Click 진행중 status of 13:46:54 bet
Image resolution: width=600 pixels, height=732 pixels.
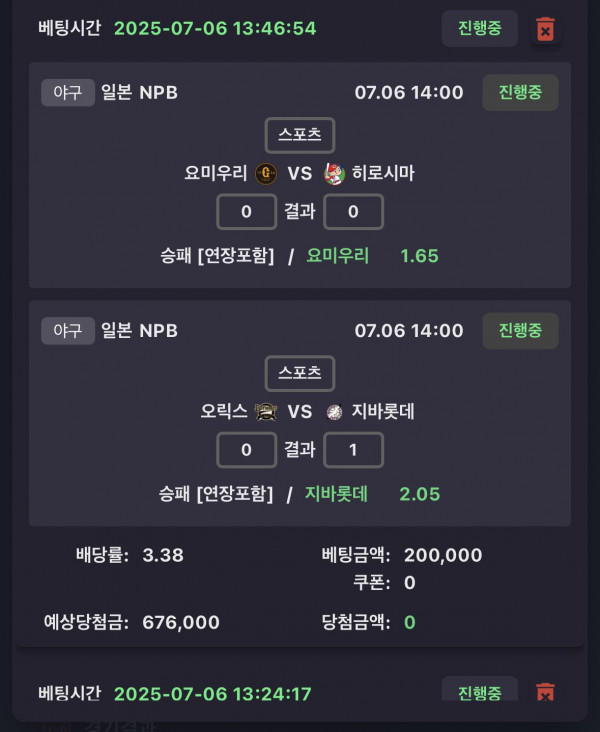coord(480,28)
